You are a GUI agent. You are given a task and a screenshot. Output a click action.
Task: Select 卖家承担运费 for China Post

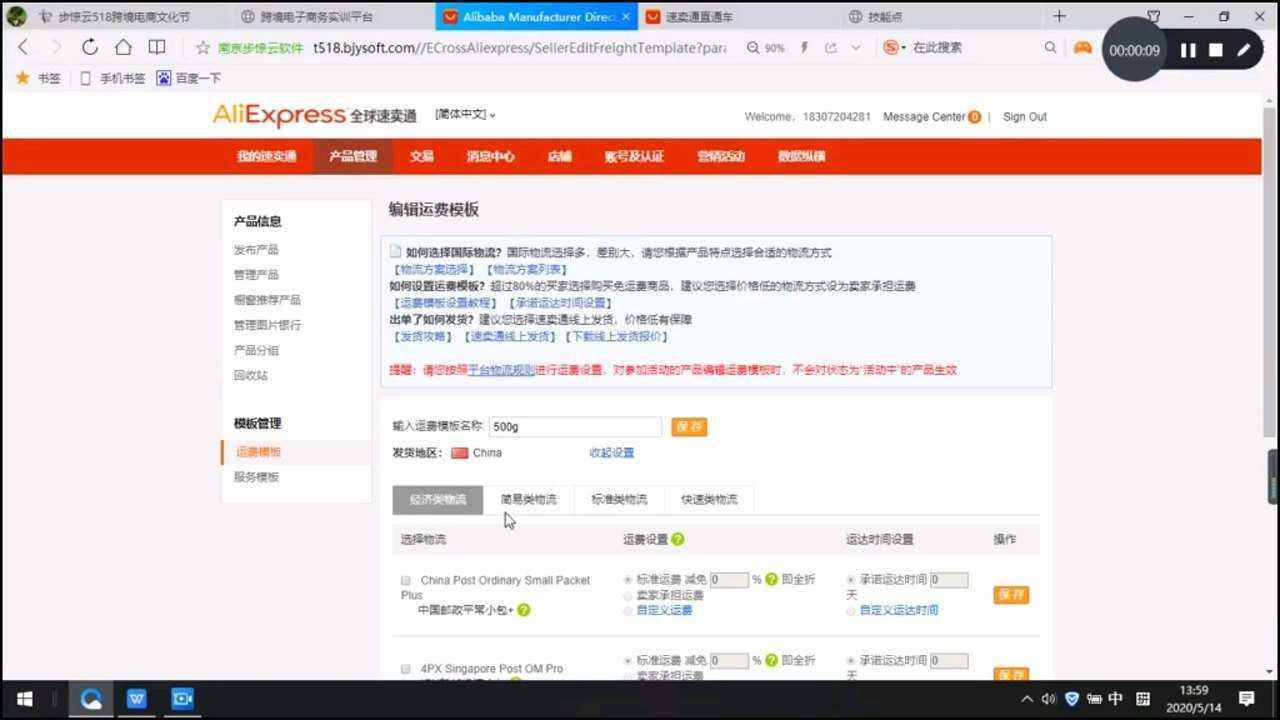(628, 595)
